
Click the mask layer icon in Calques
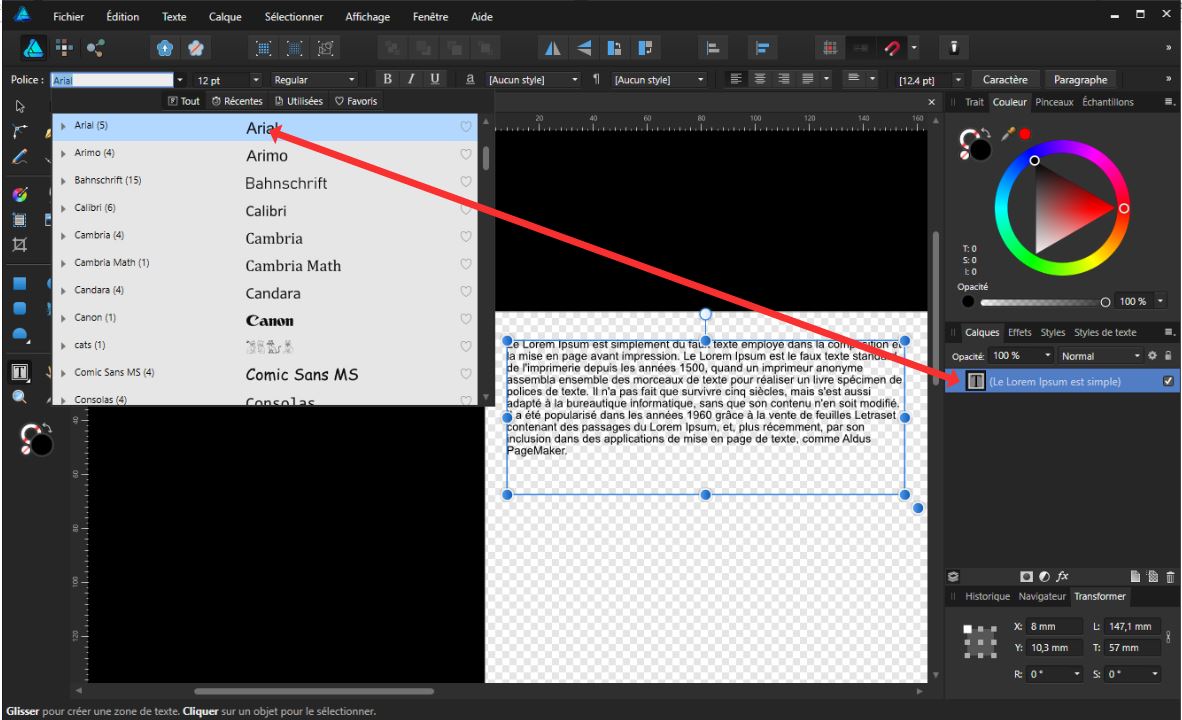pyautogui.click(x=1026, y=577)
